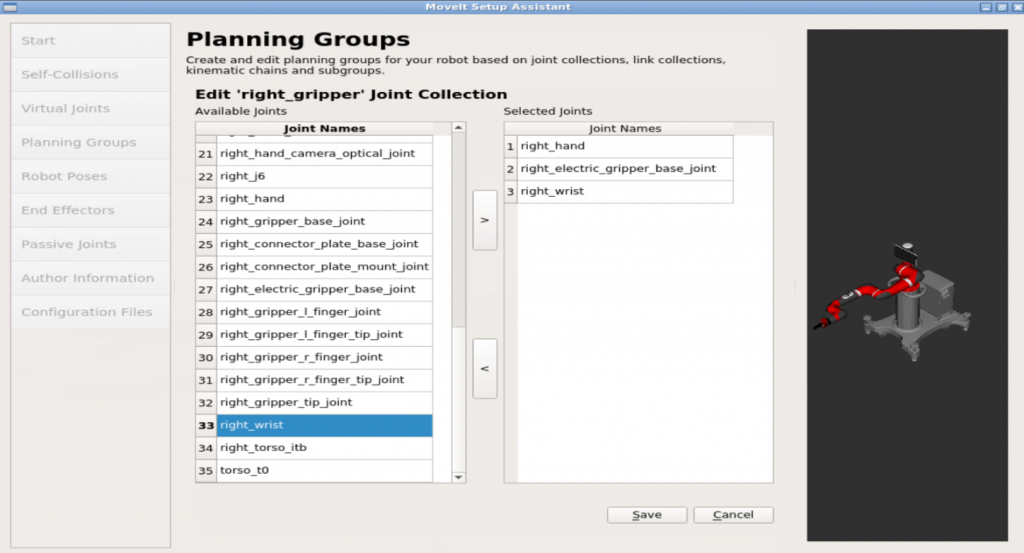Select right_connector_plate_mount_joint row
The width and height of the screenshot is (1024, 553).
tap(325, 266)
